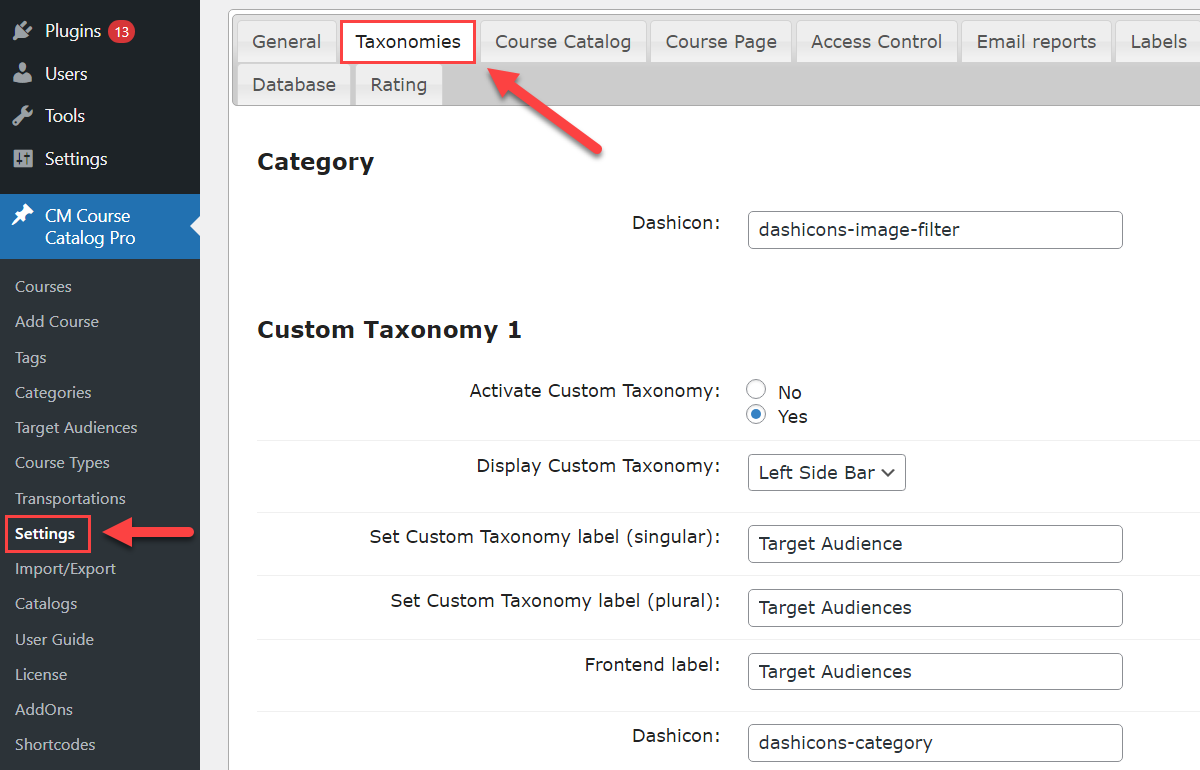Switch to the Taxonomies tab
Viewport: 1200px width, 770px height.
point(408,42)
